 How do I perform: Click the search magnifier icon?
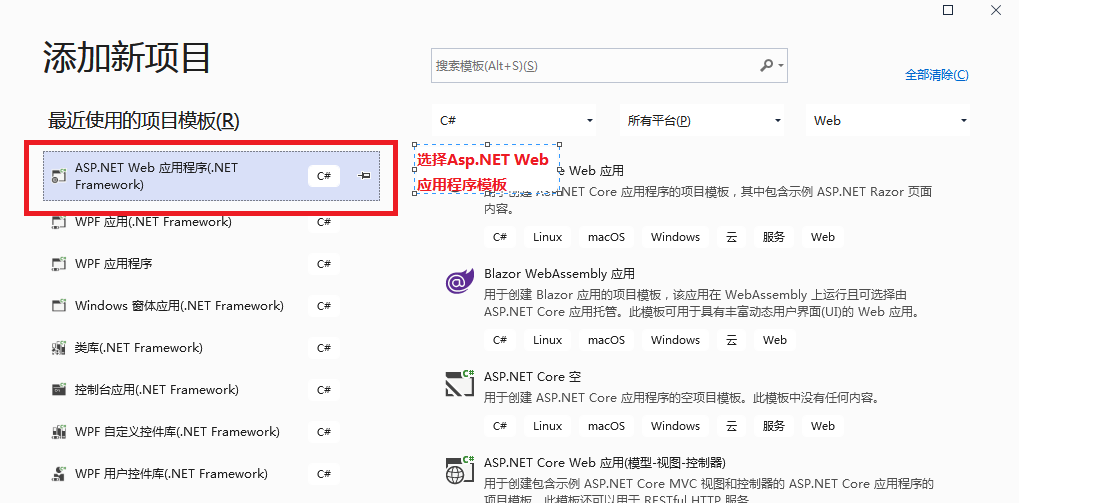[766, 66]
